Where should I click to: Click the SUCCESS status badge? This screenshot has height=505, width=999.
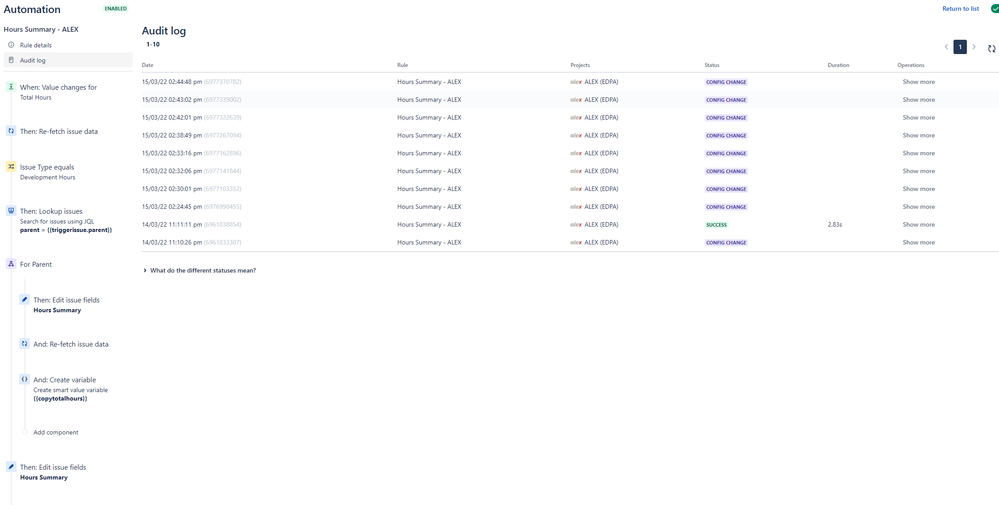[717, 225]
